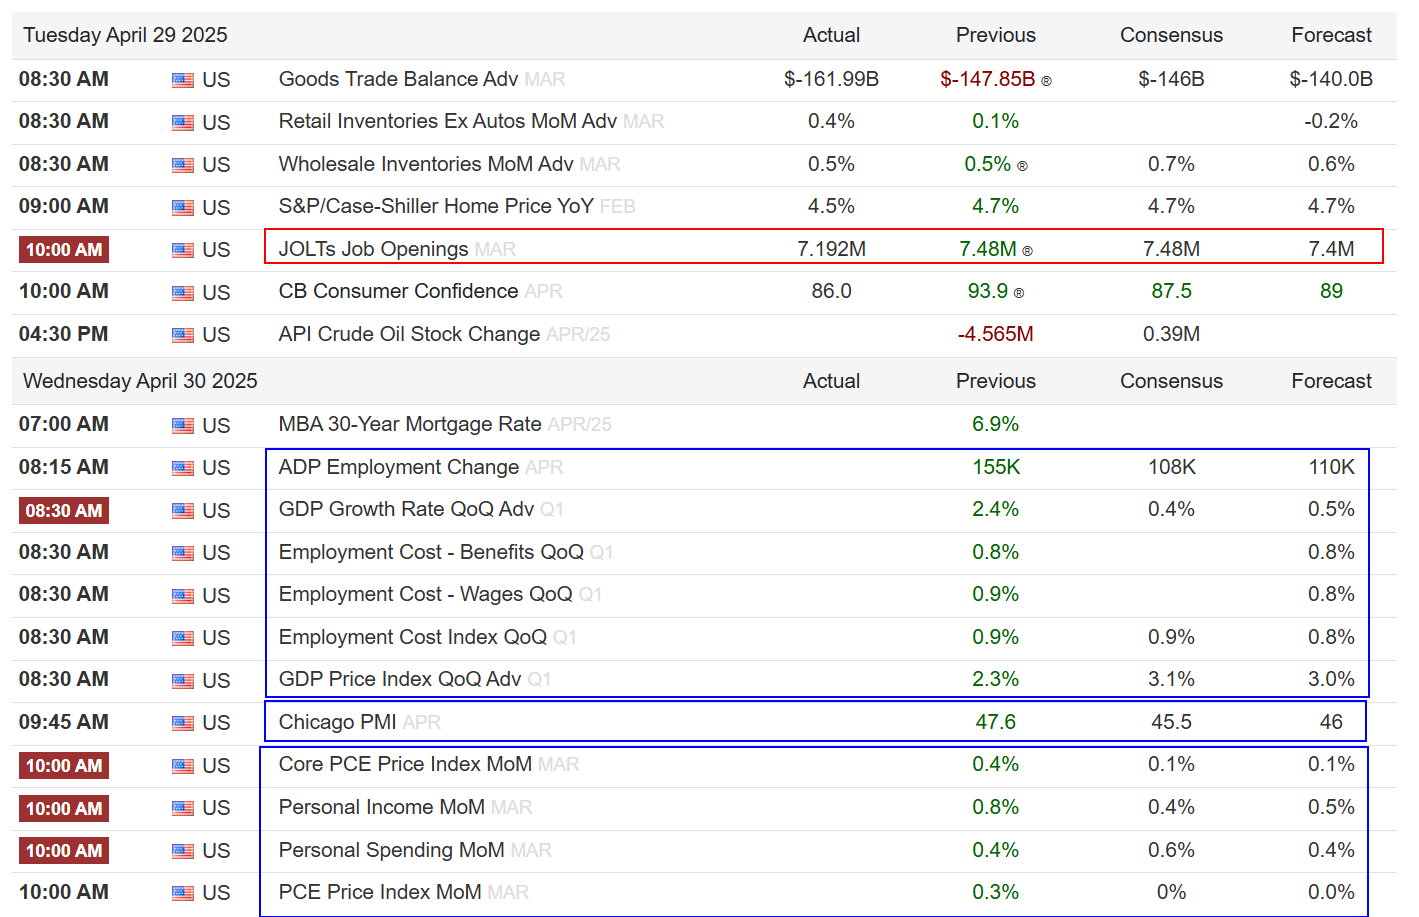
Task: Open JOLTs Job Openings indicator
Action: 373,249
